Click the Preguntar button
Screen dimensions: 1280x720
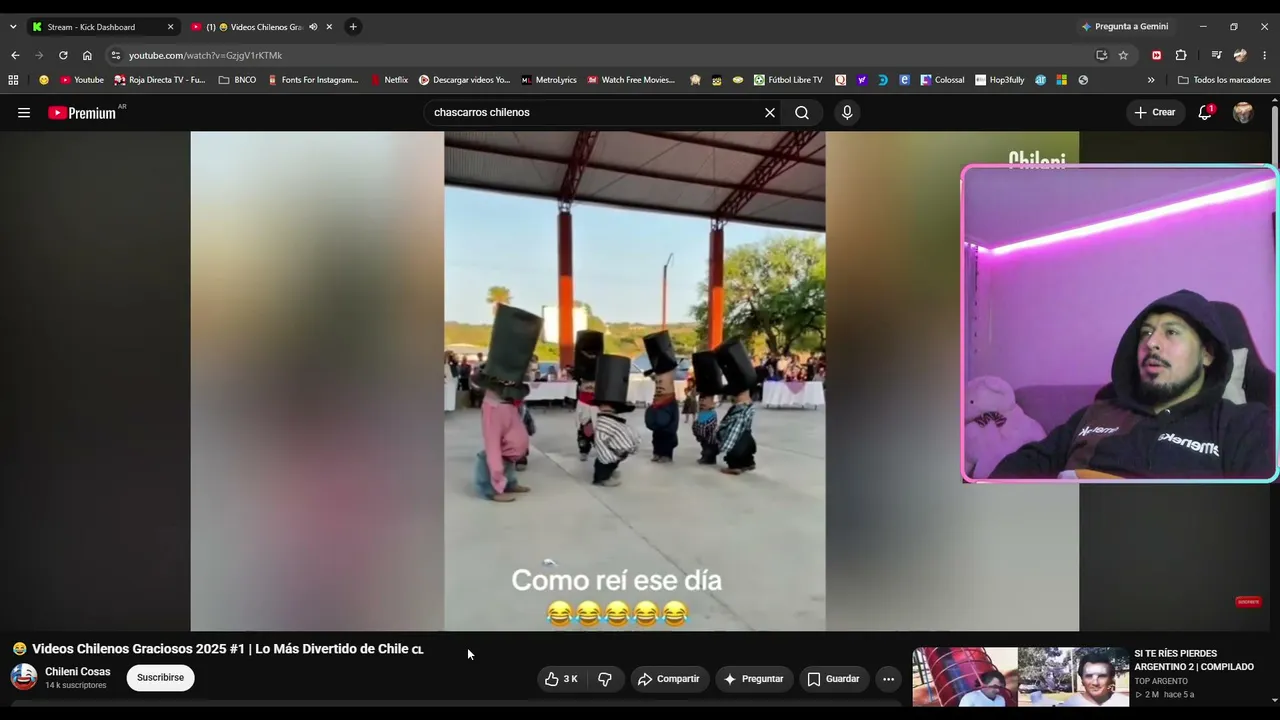tap(754, 679)
